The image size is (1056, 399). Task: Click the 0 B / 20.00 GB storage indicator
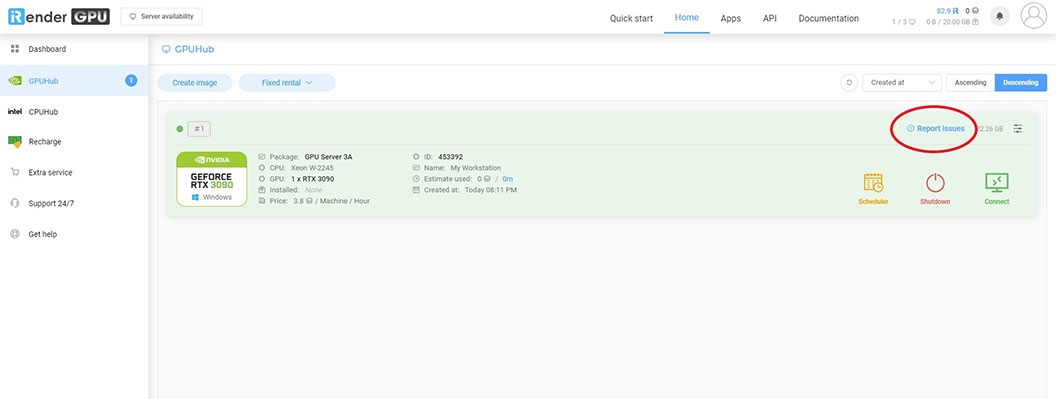[953, 22]
